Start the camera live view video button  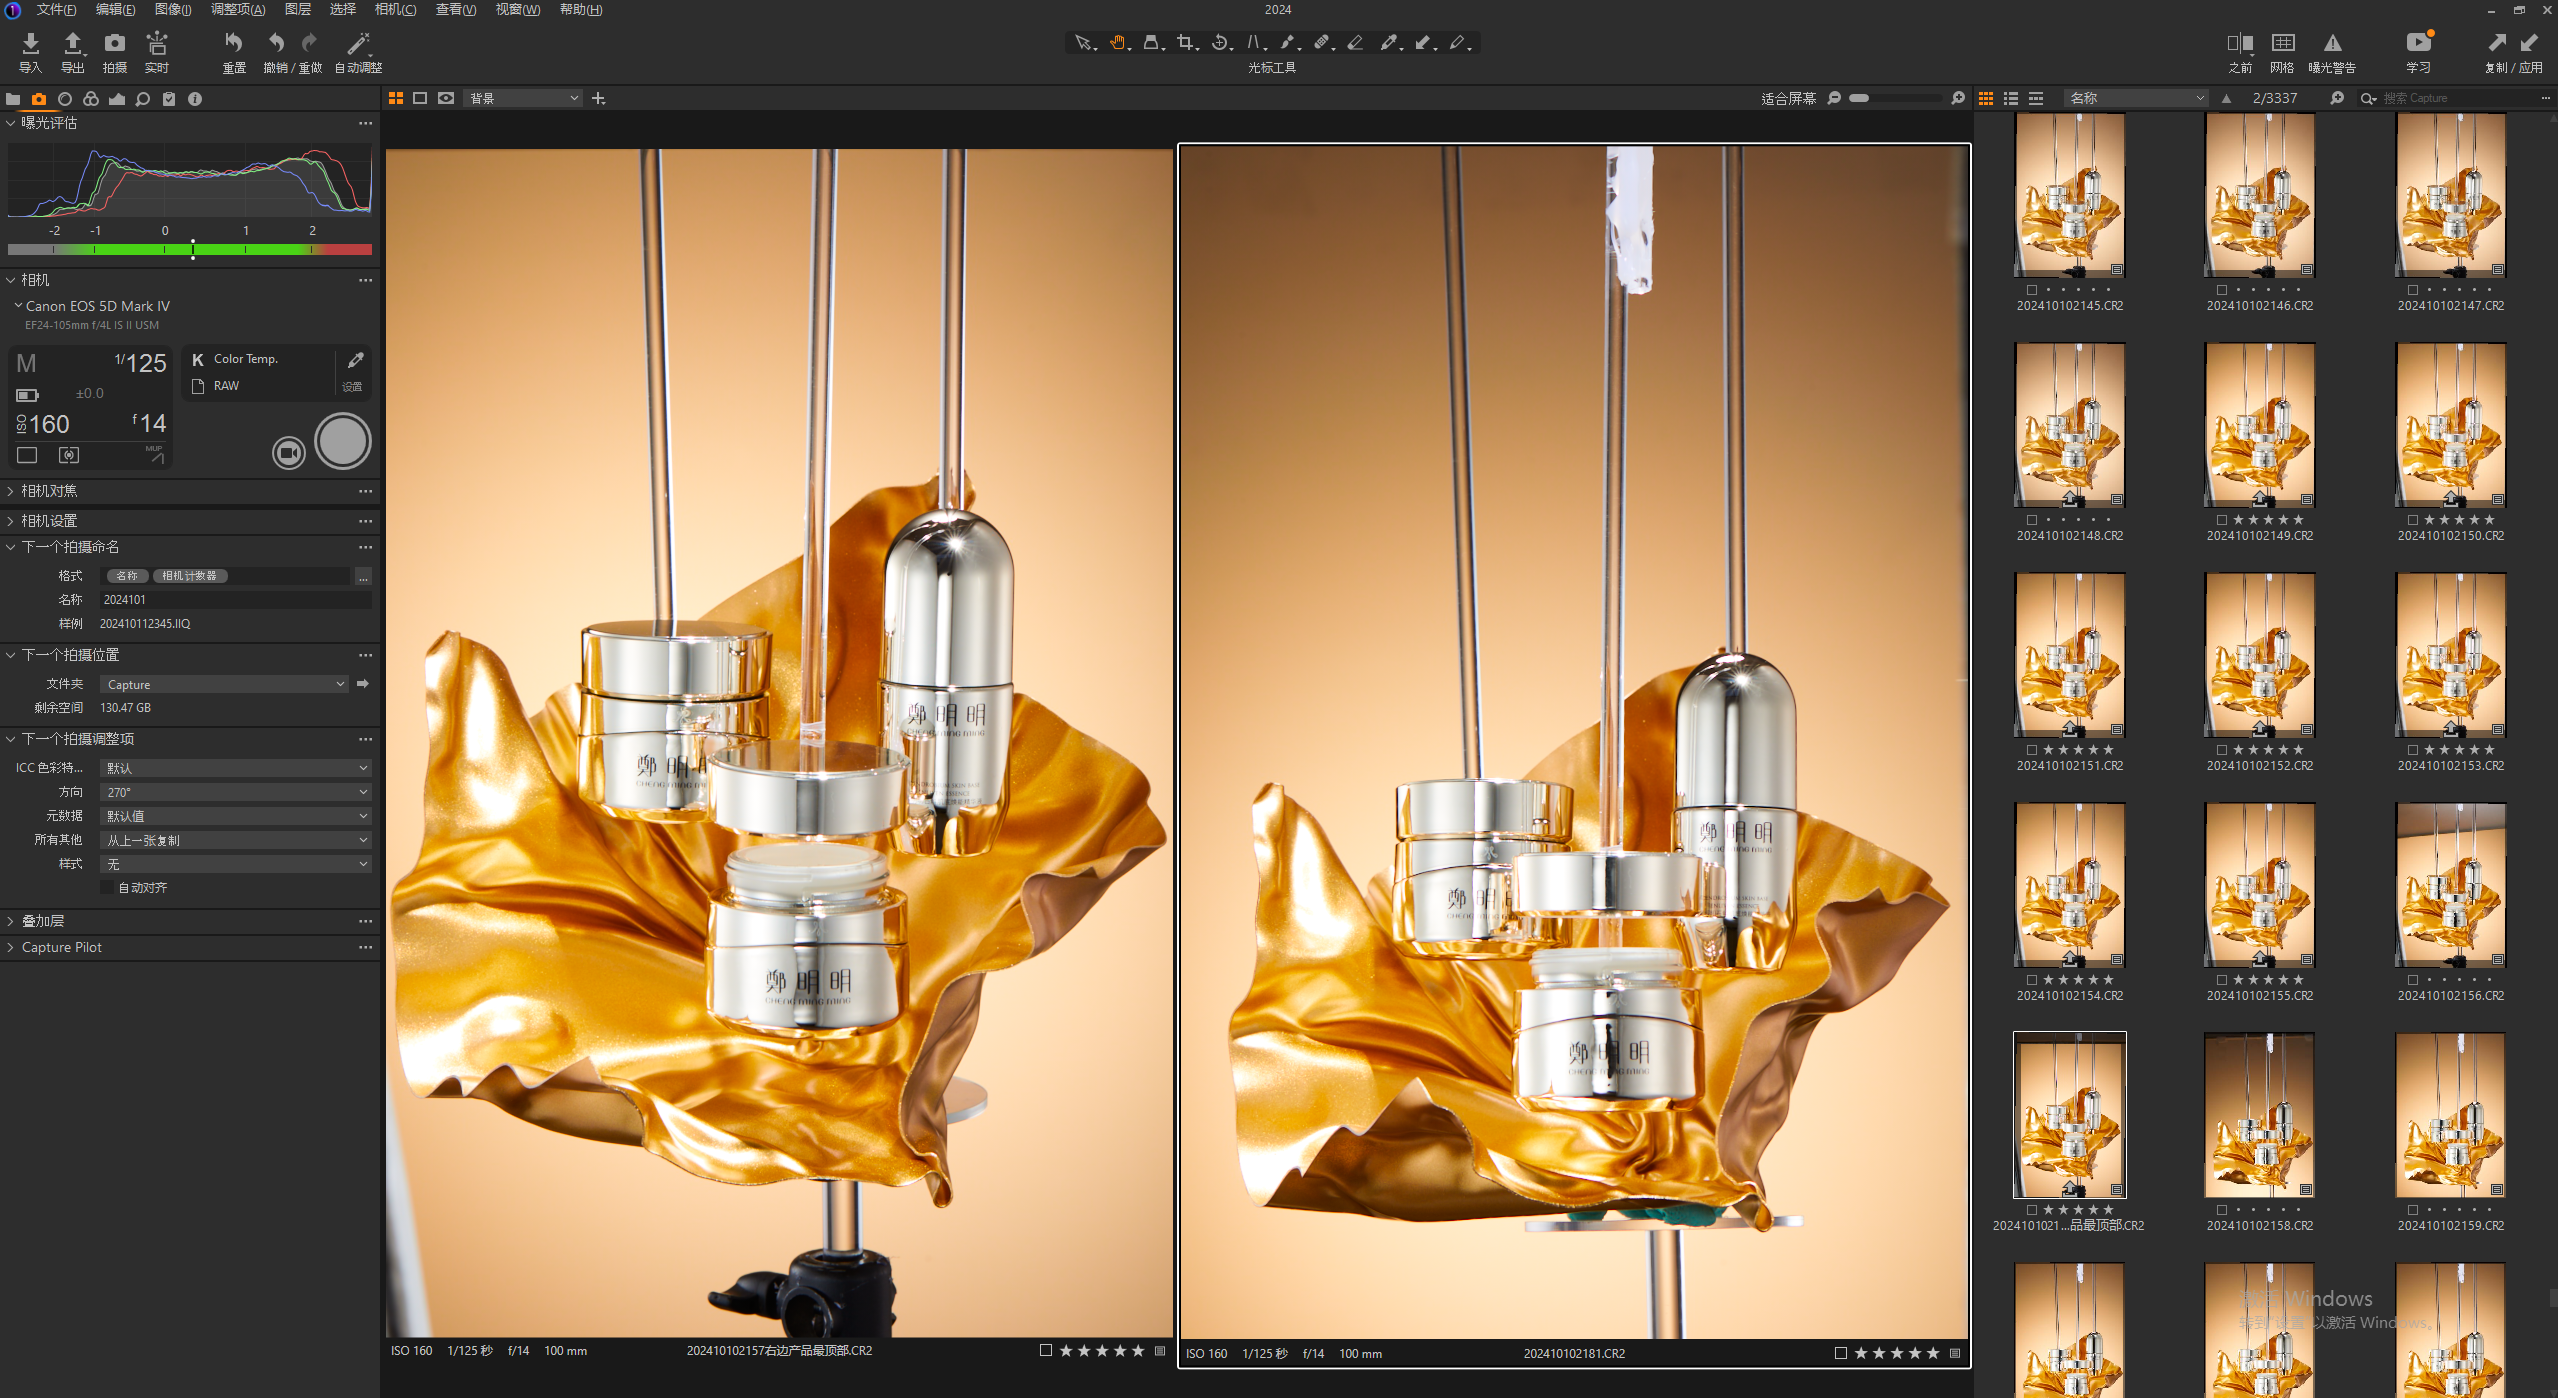click(x=289, y=453)
